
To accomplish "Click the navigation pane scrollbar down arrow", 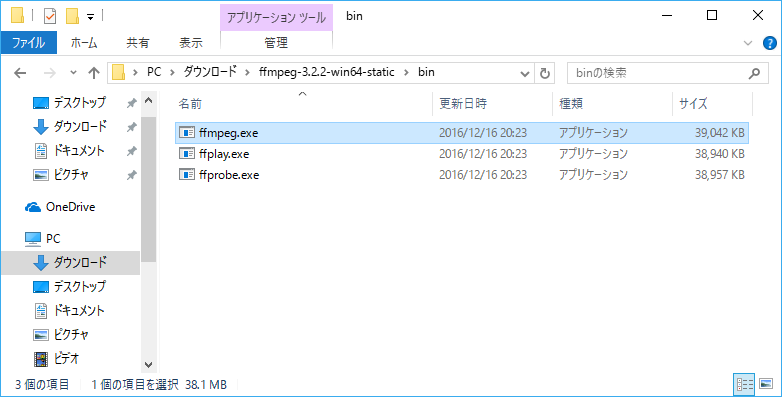I will pyautogui.click(x=148, y=365).
